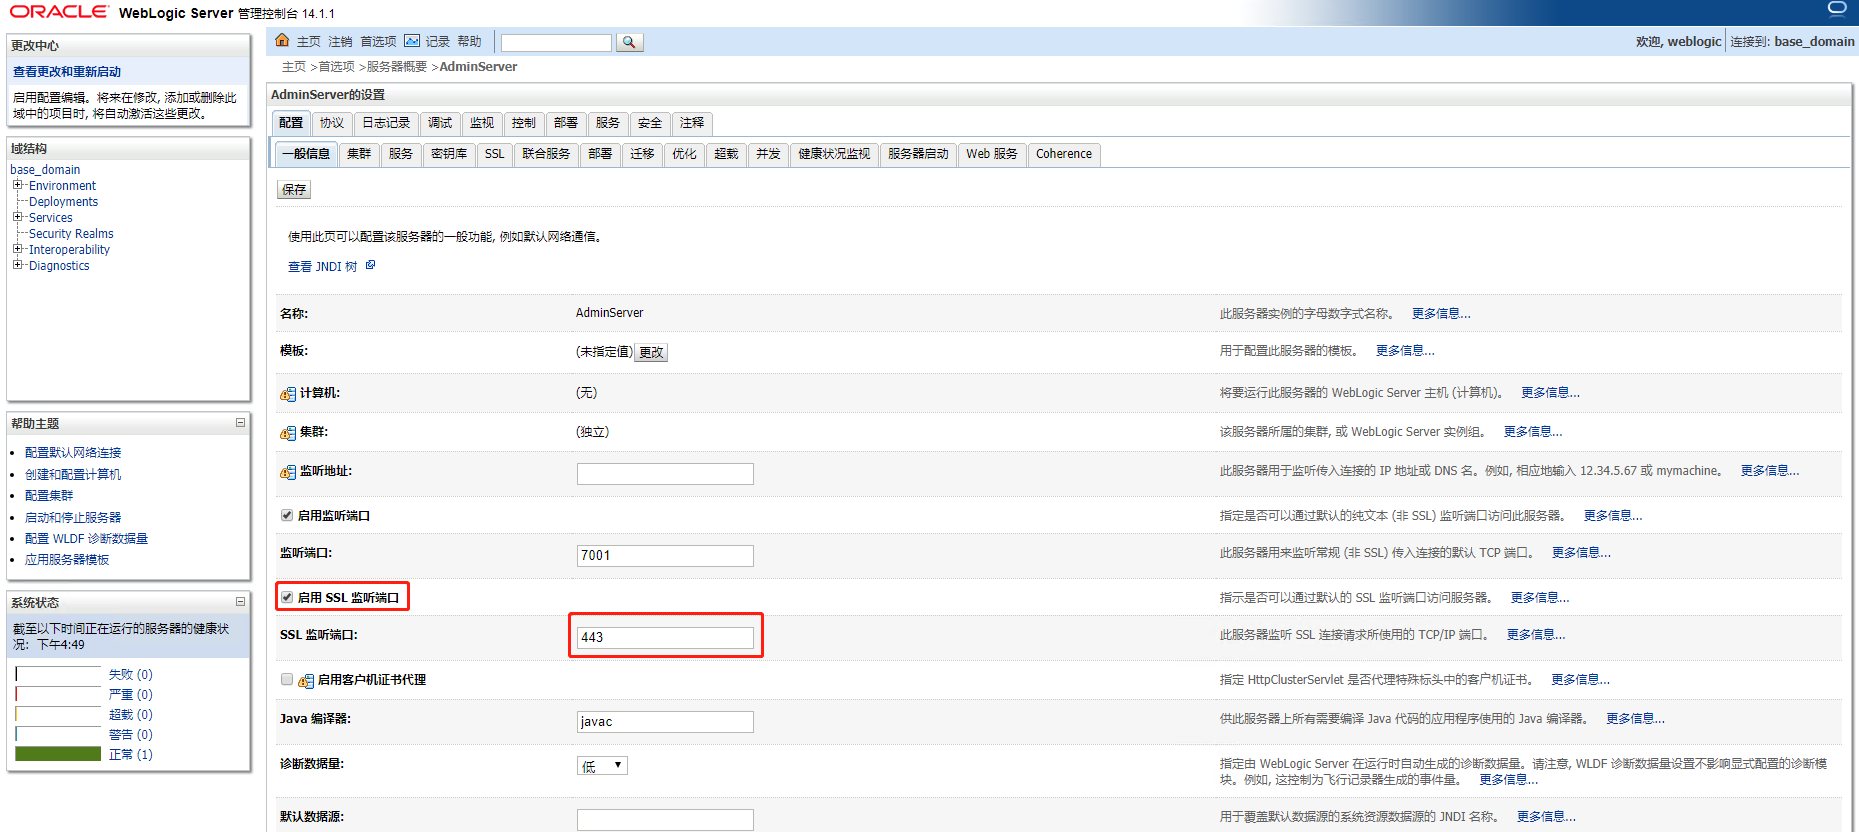The width and height of the screenshot is (1859, 832).
Task: Open the 诊断数据量 dropdown
Action: 603,766
